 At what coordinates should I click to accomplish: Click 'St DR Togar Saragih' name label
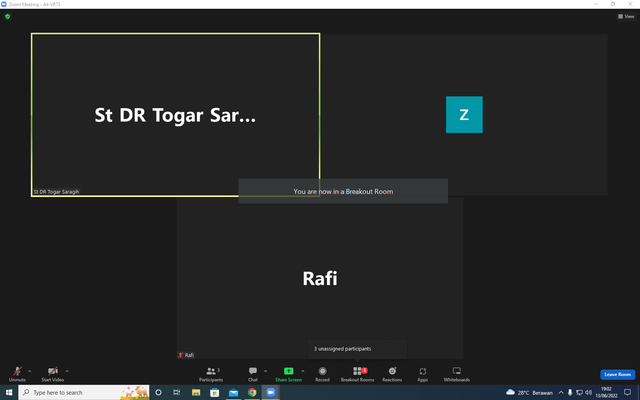pos(56,192)
